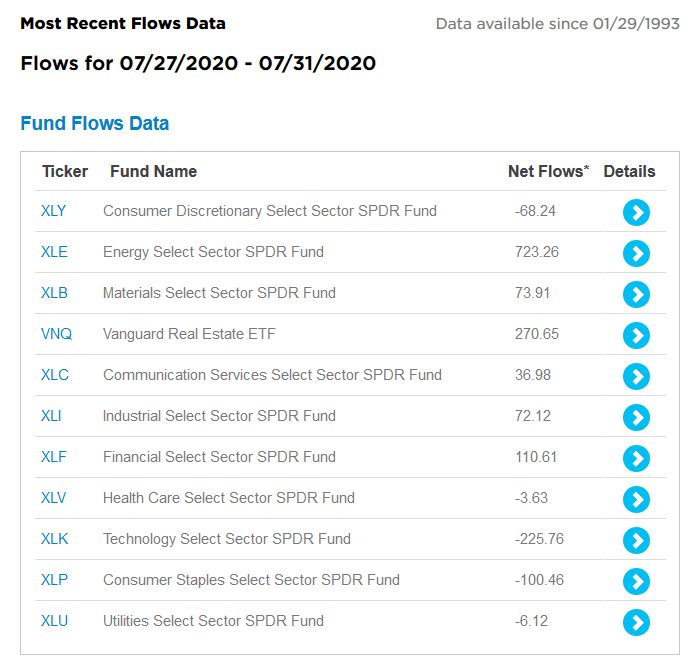Click the Fund Name column header
Viewport: 700px width, 658px height.
point(153,172)
